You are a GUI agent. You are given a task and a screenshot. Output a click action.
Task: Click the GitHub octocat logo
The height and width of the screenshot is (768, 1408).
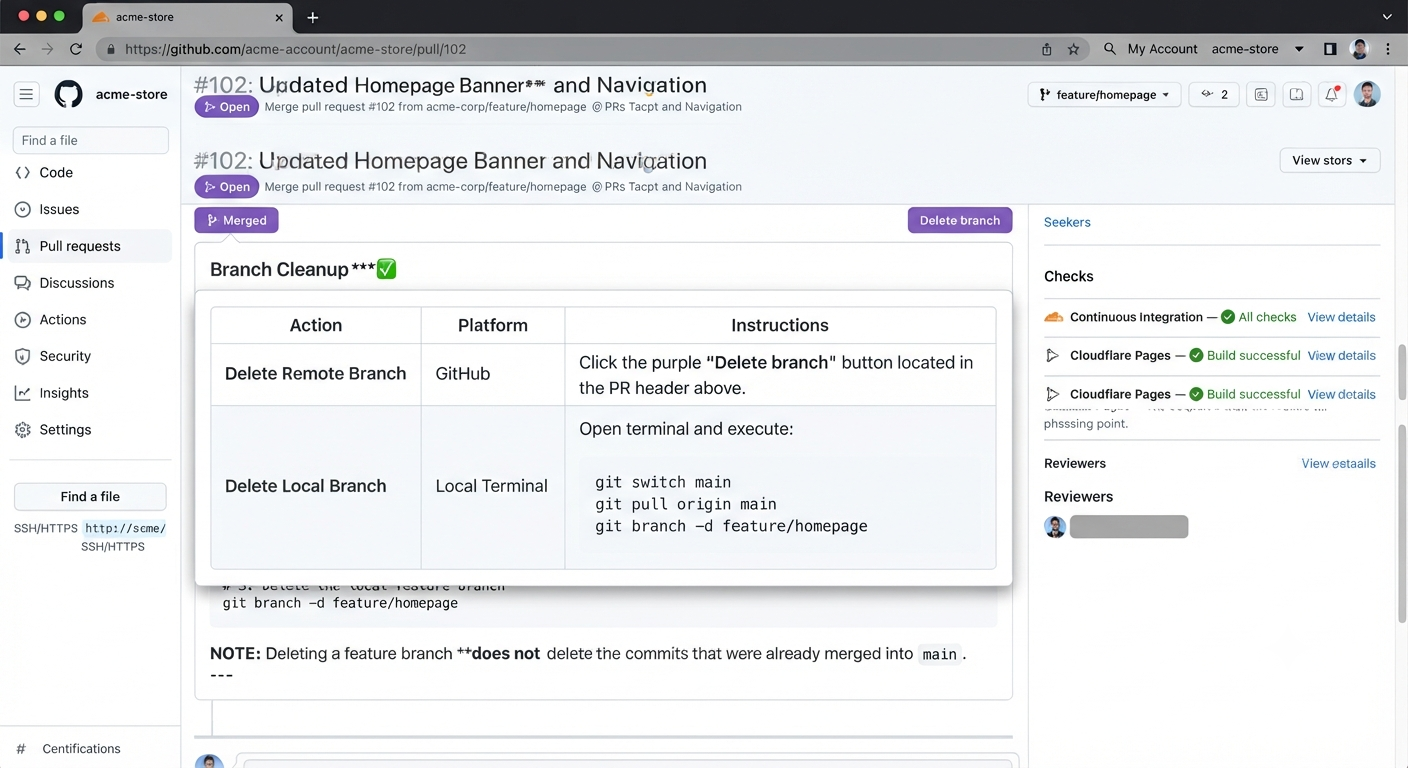(x=68, y=94)
